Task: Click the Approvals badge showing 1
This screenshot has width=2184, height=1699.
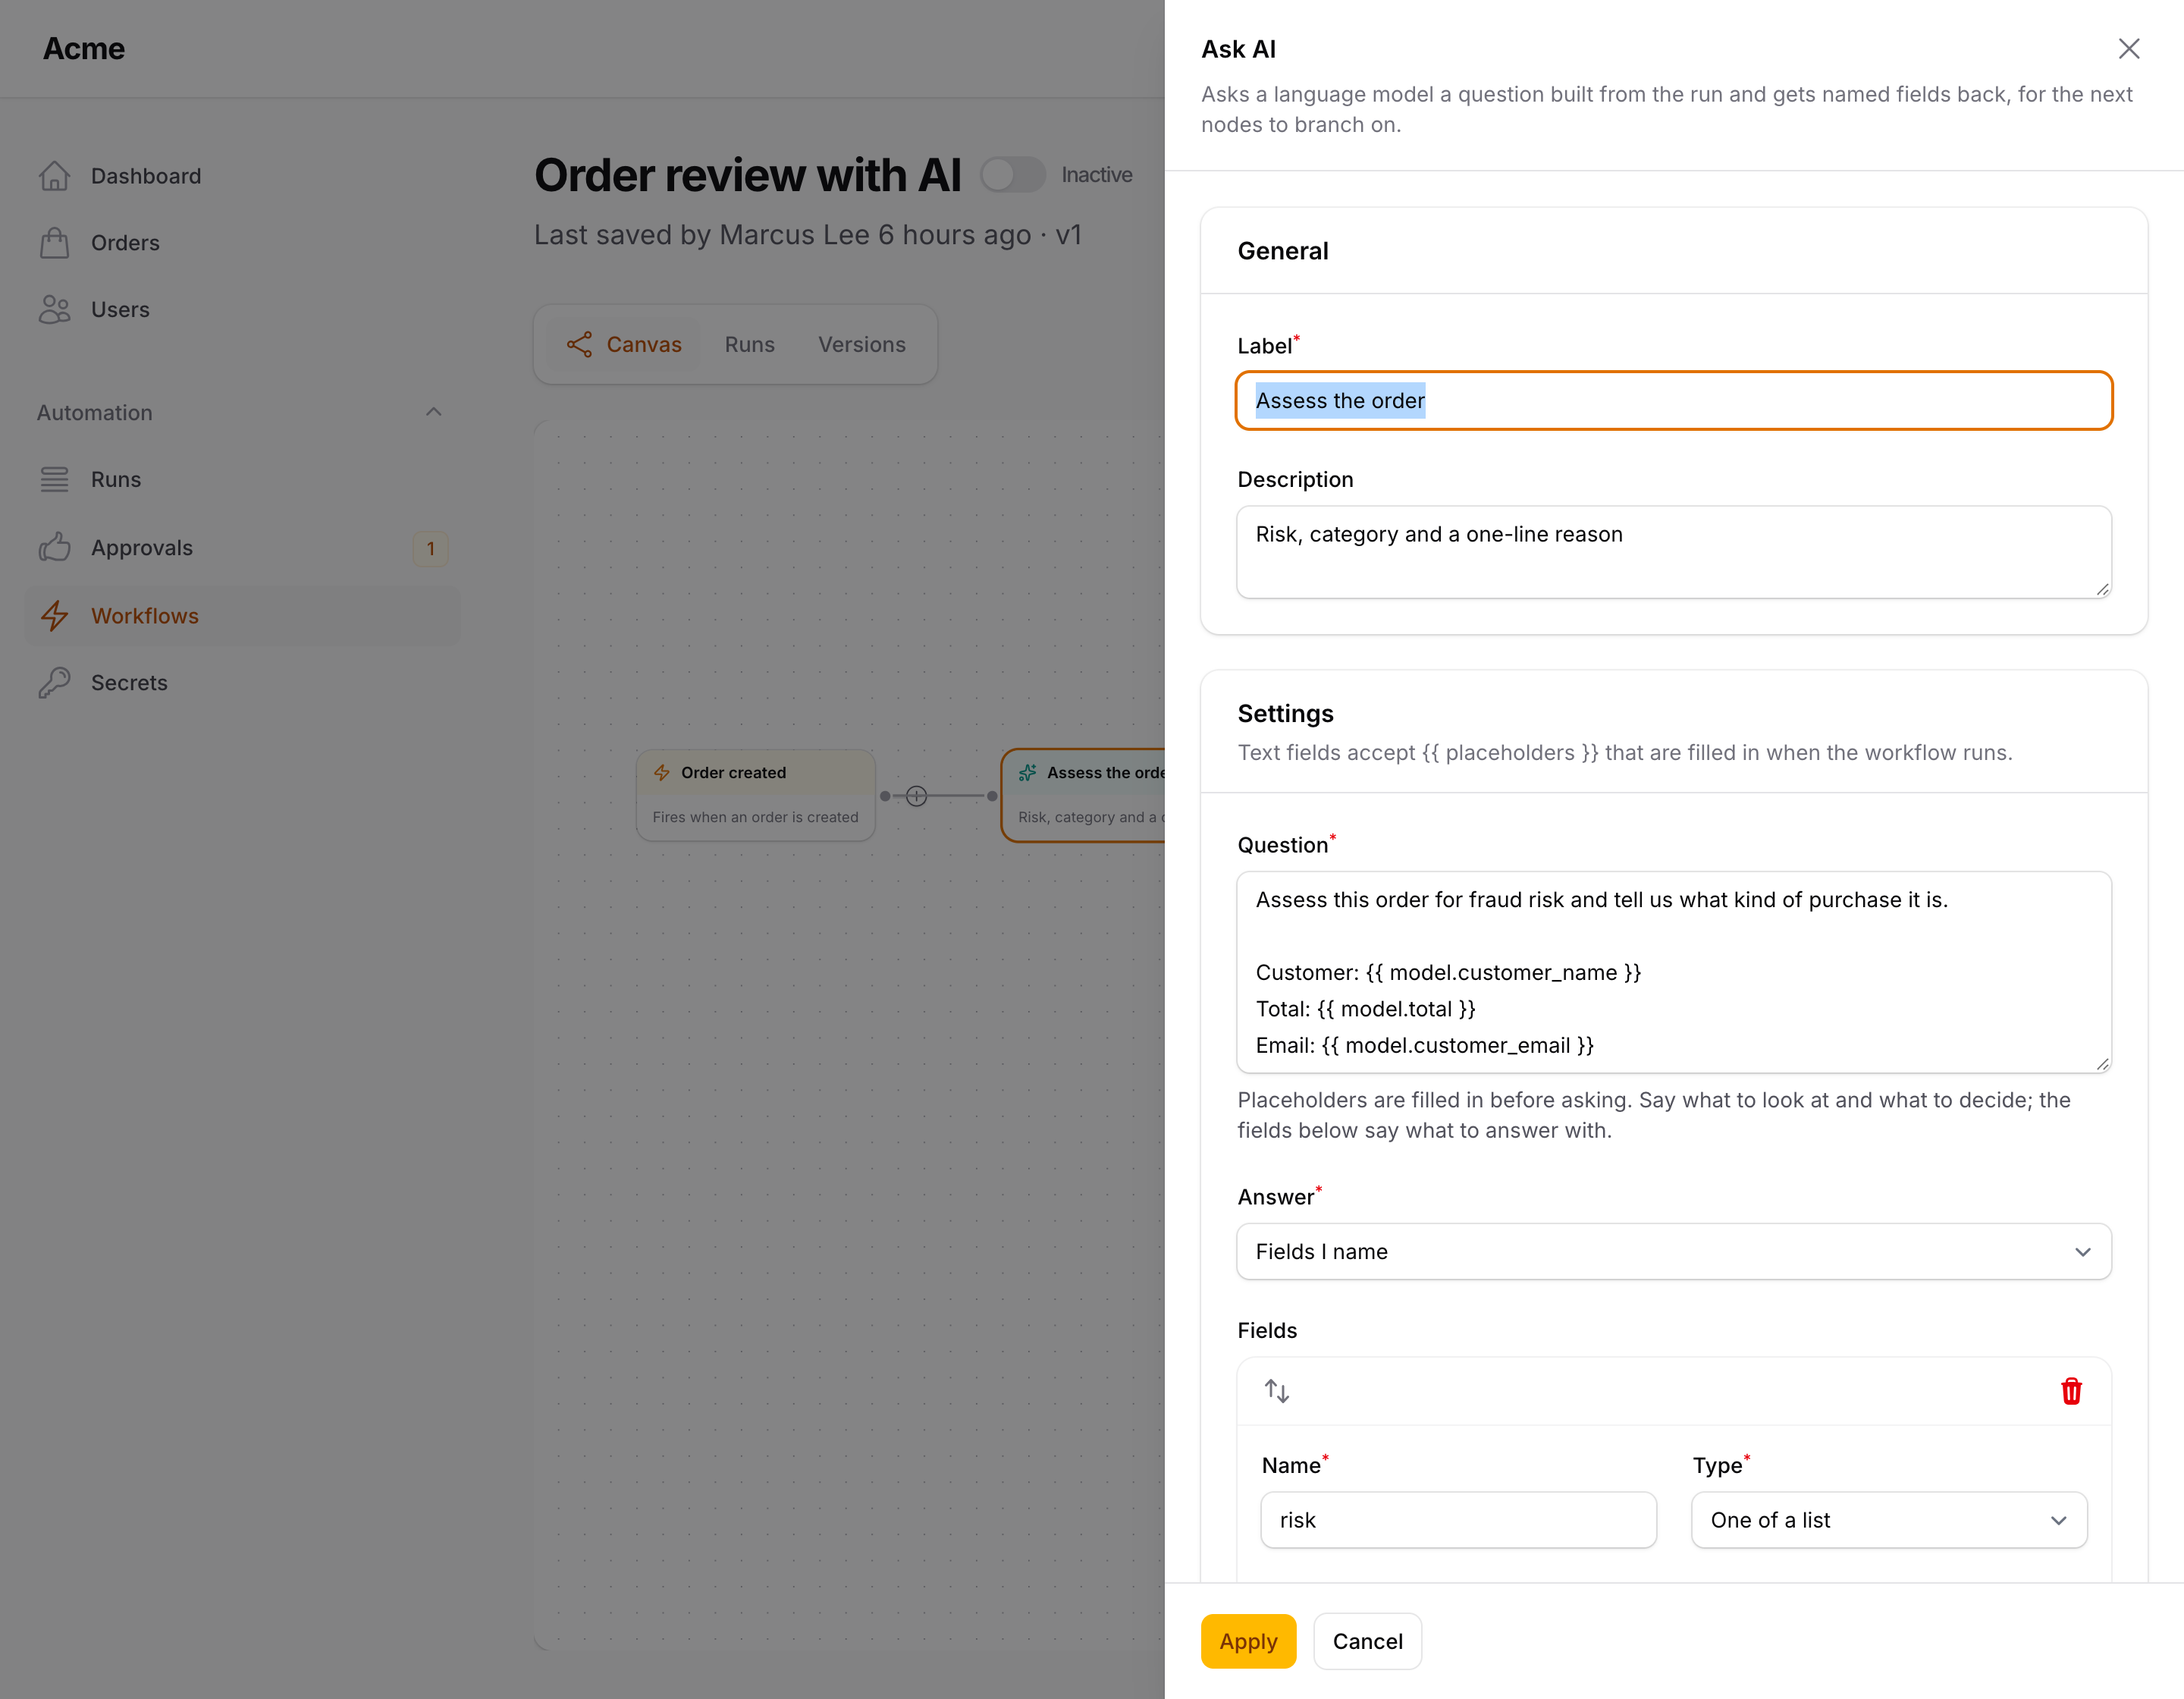Action: coord(431,548)
